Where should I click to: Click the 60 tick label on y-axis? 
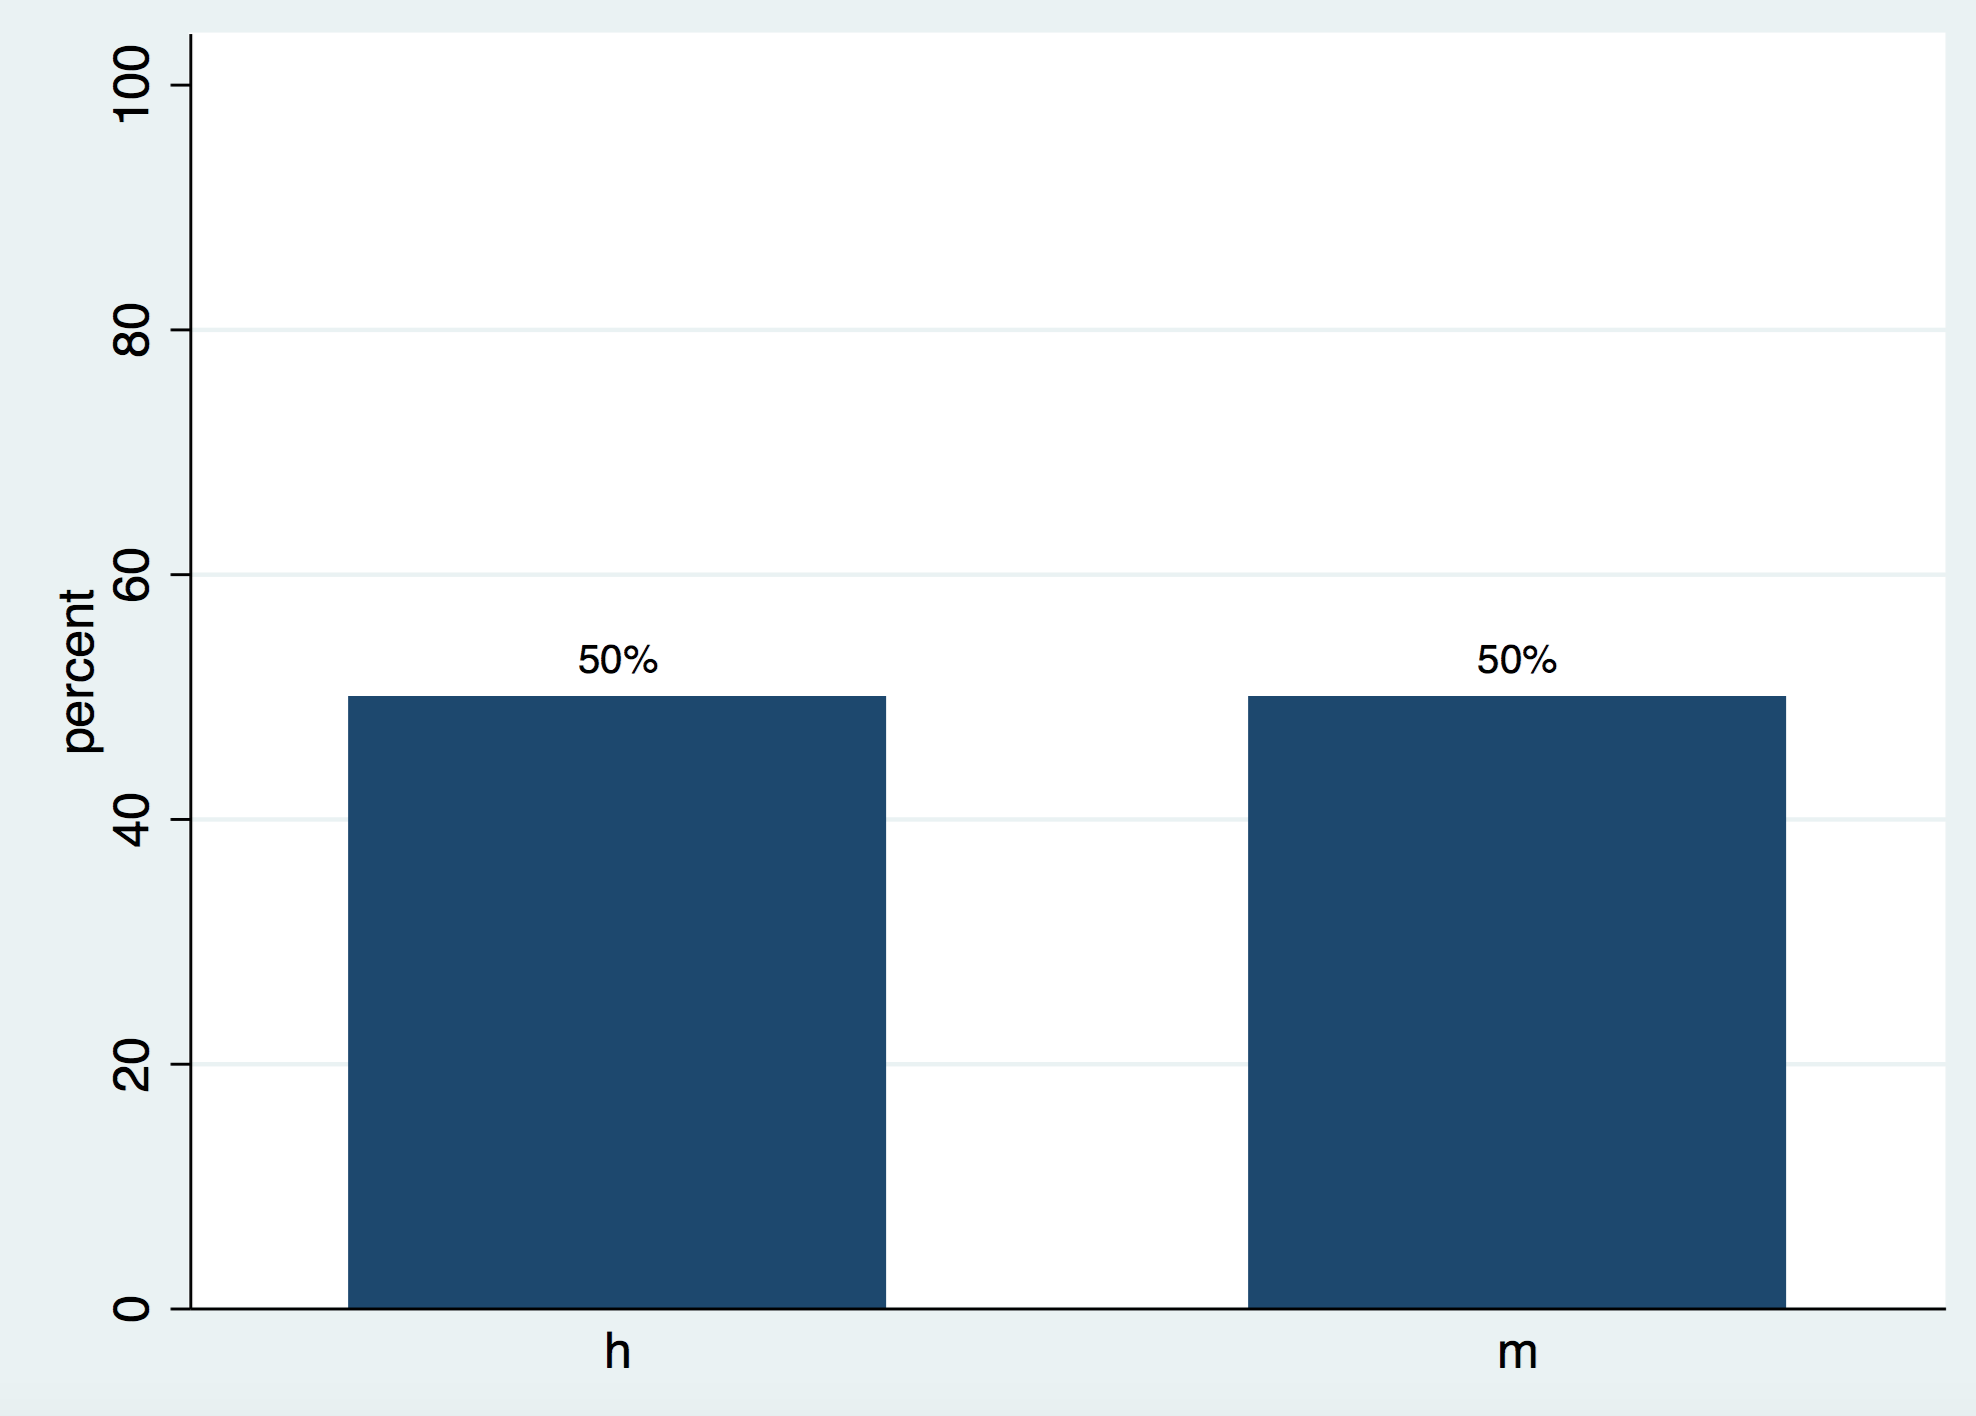[x=132, y=574]
